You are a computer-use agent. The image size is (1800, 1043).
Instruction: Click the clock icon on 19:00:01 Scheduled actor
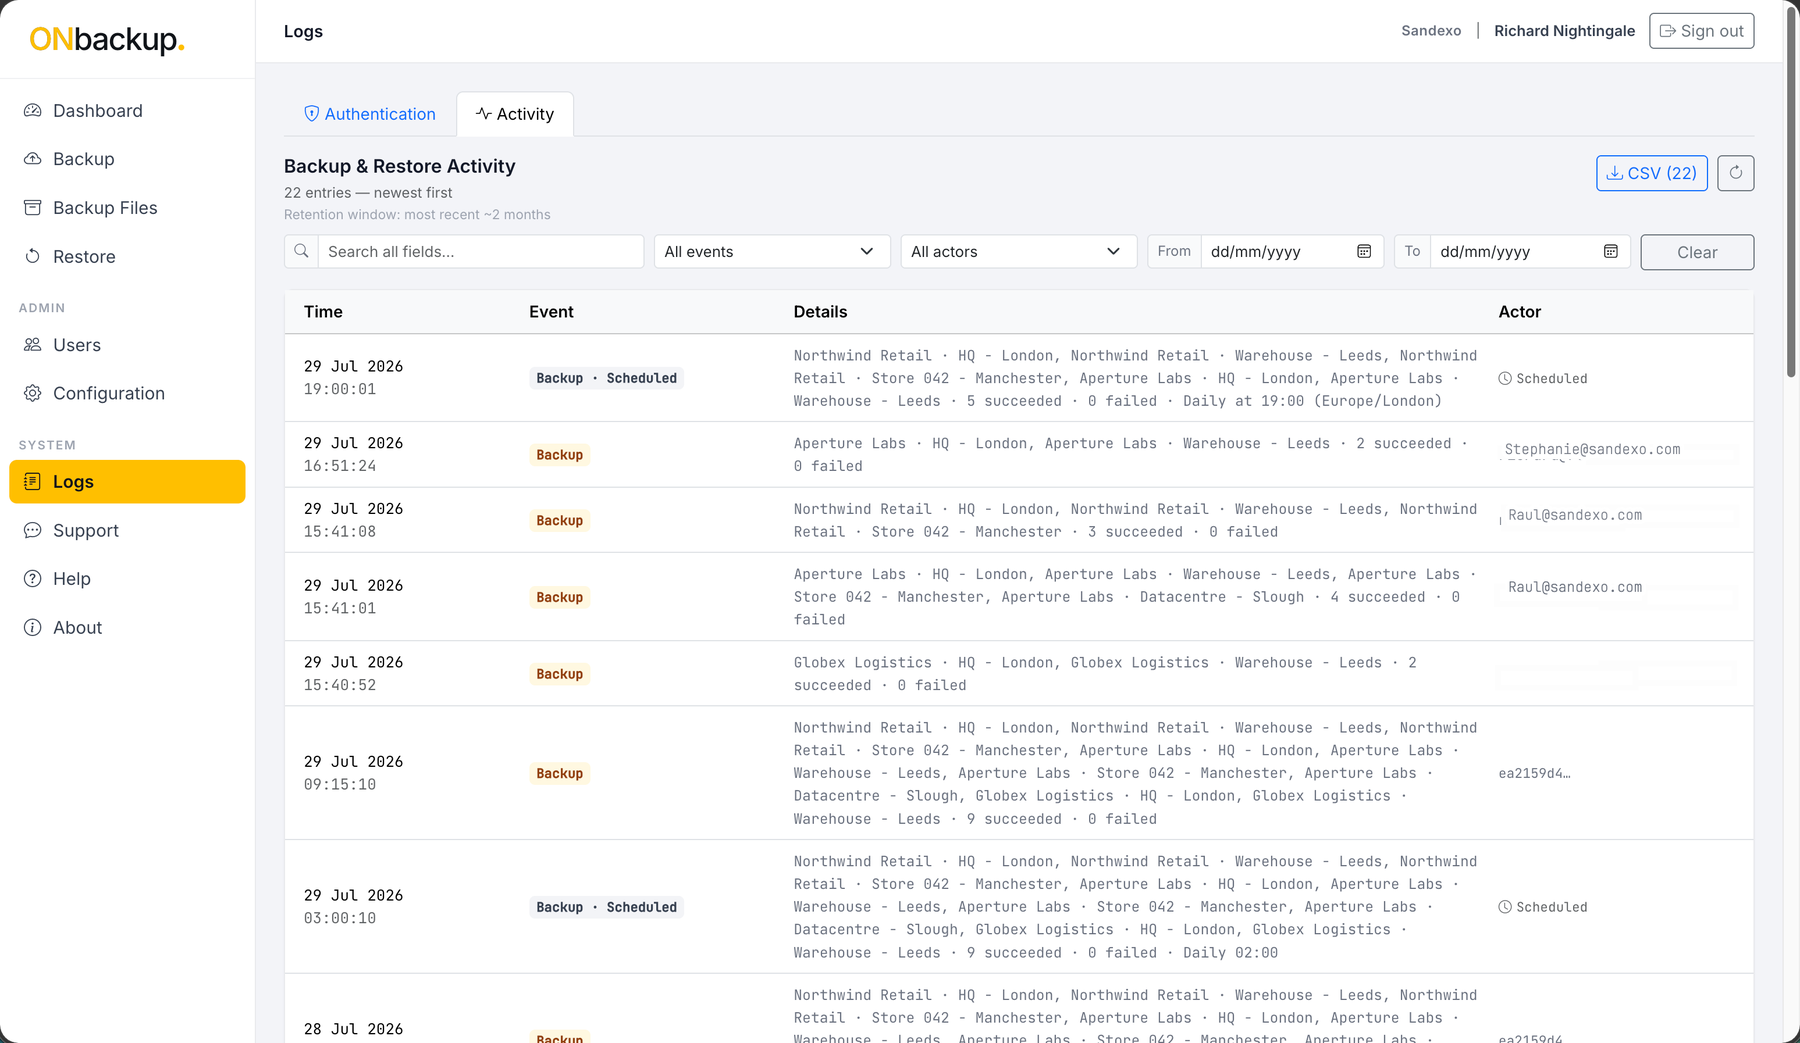(x=1505, y=379)
